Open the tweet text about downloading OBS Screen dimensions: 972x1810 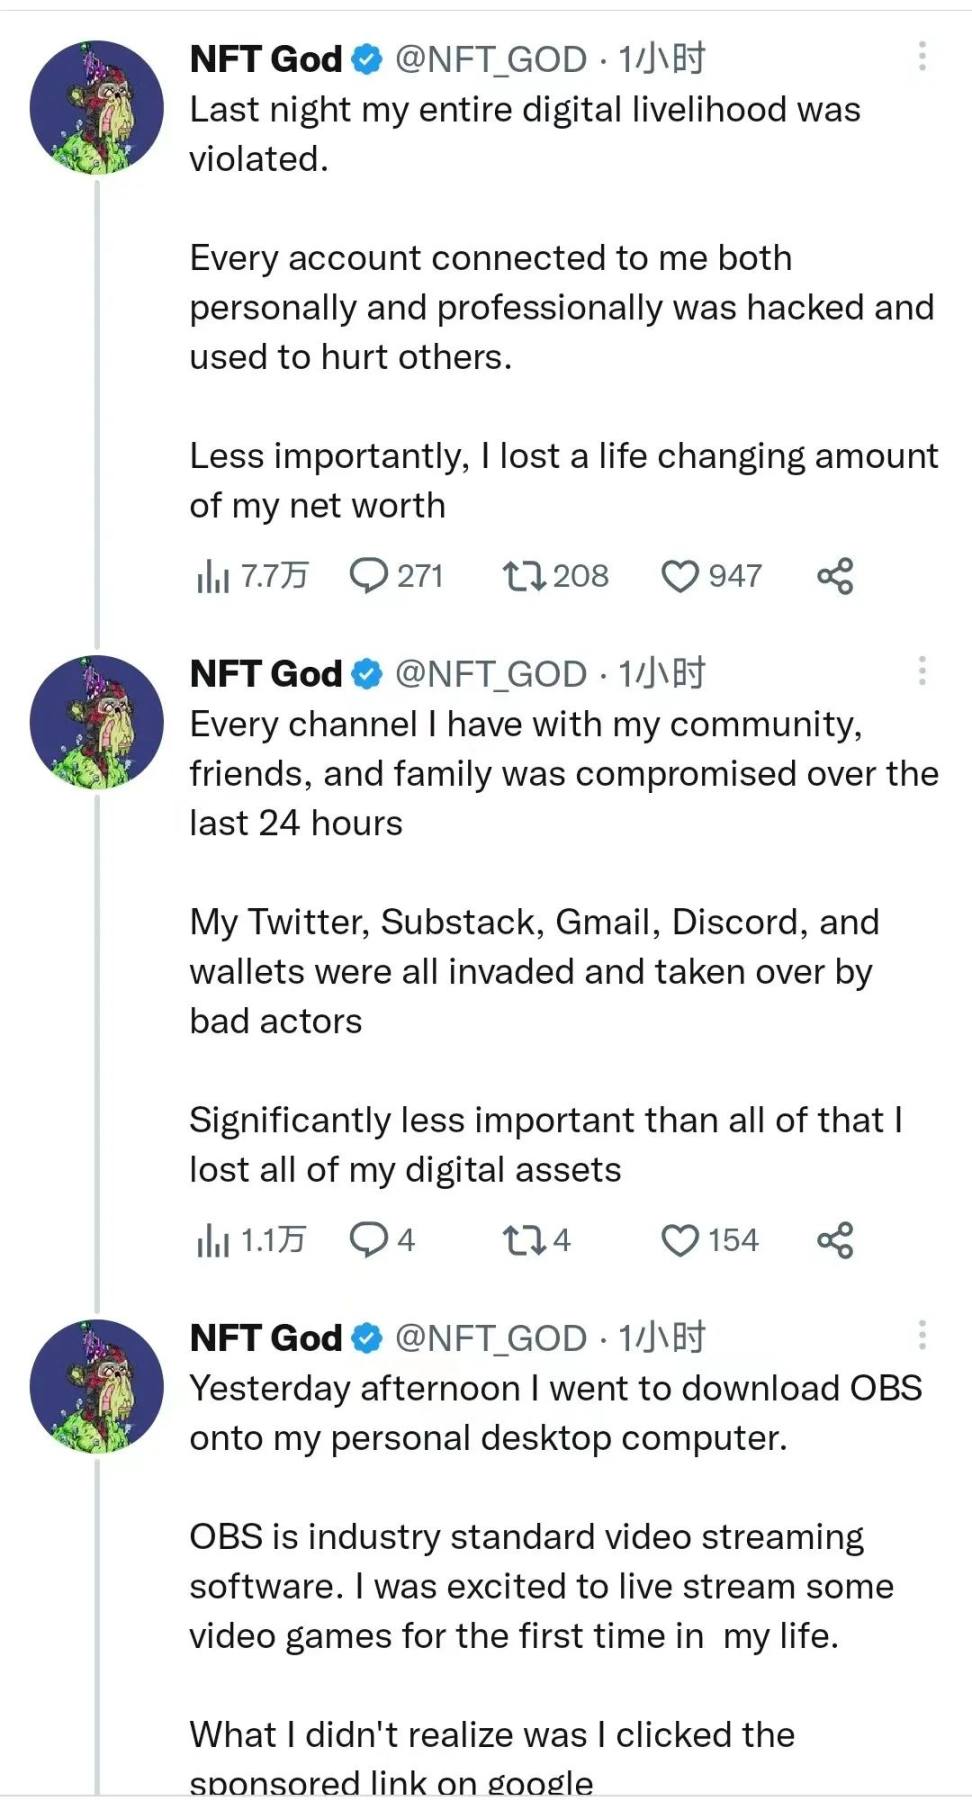point(555,1413)
